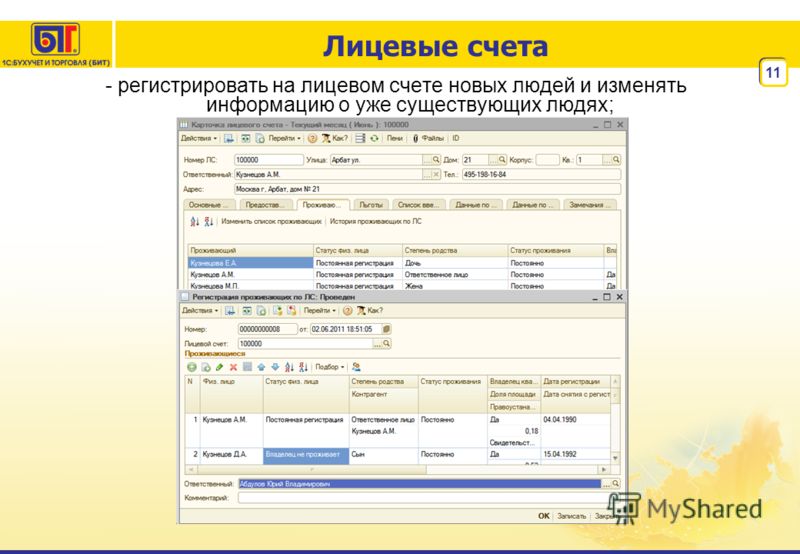The width and height of the screenshot is (800, 554).
Task: Switch to Основные tab
Action: click(x=209, y=205)
